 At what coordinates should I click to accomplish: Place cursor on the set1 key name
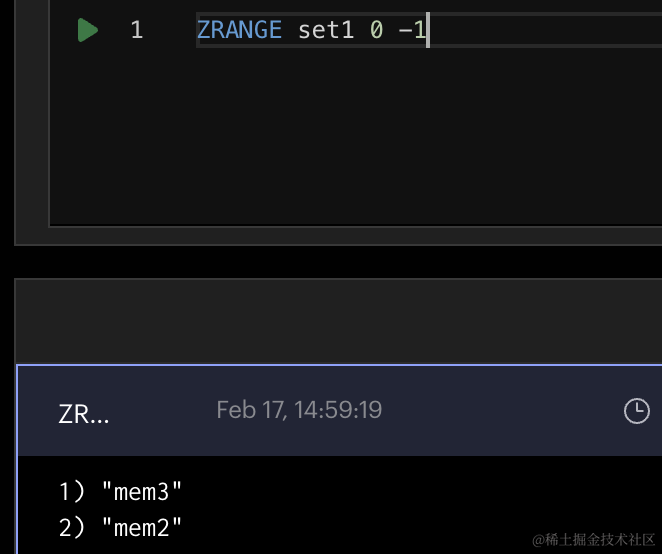(326, 30)
